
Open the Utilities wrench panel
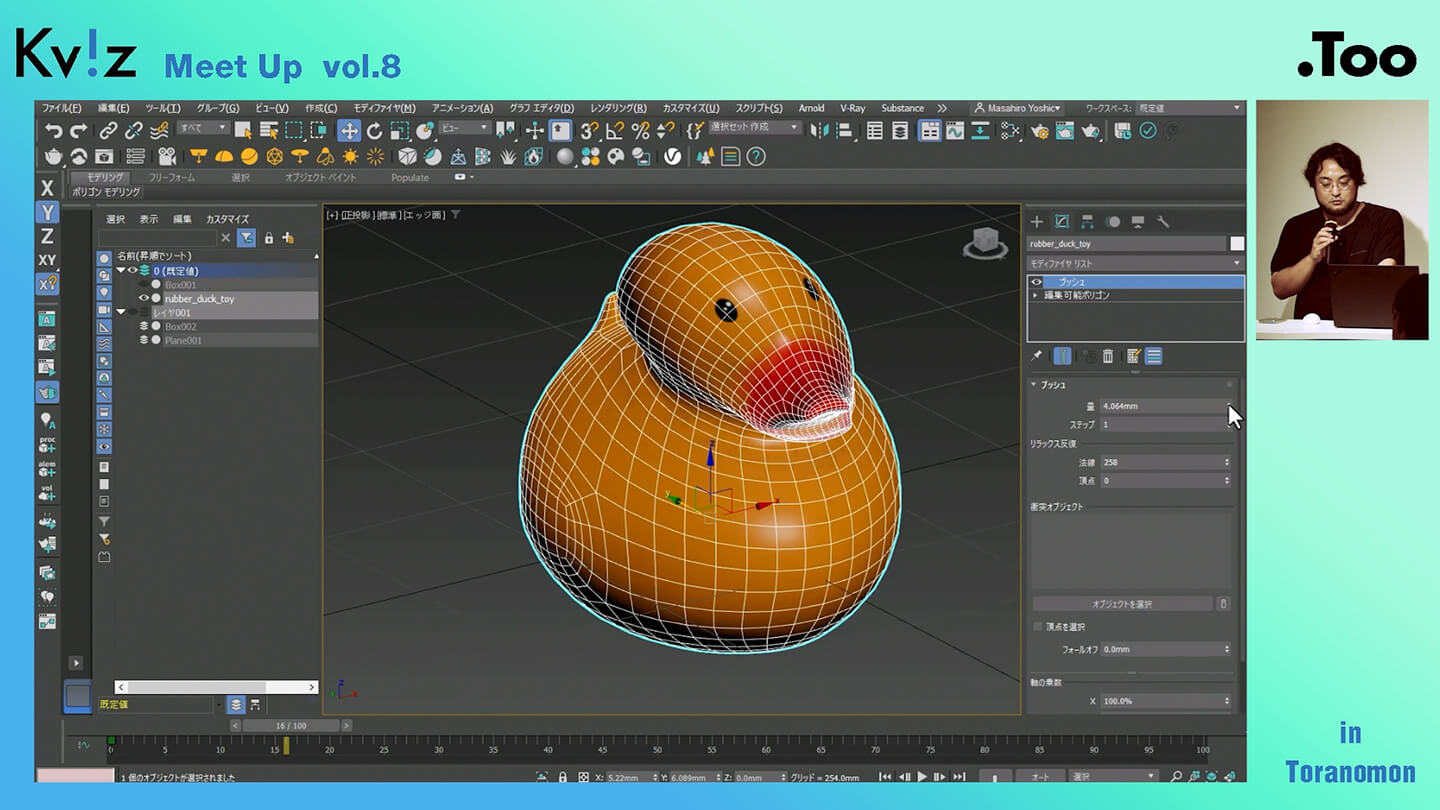coord(1162,222)
